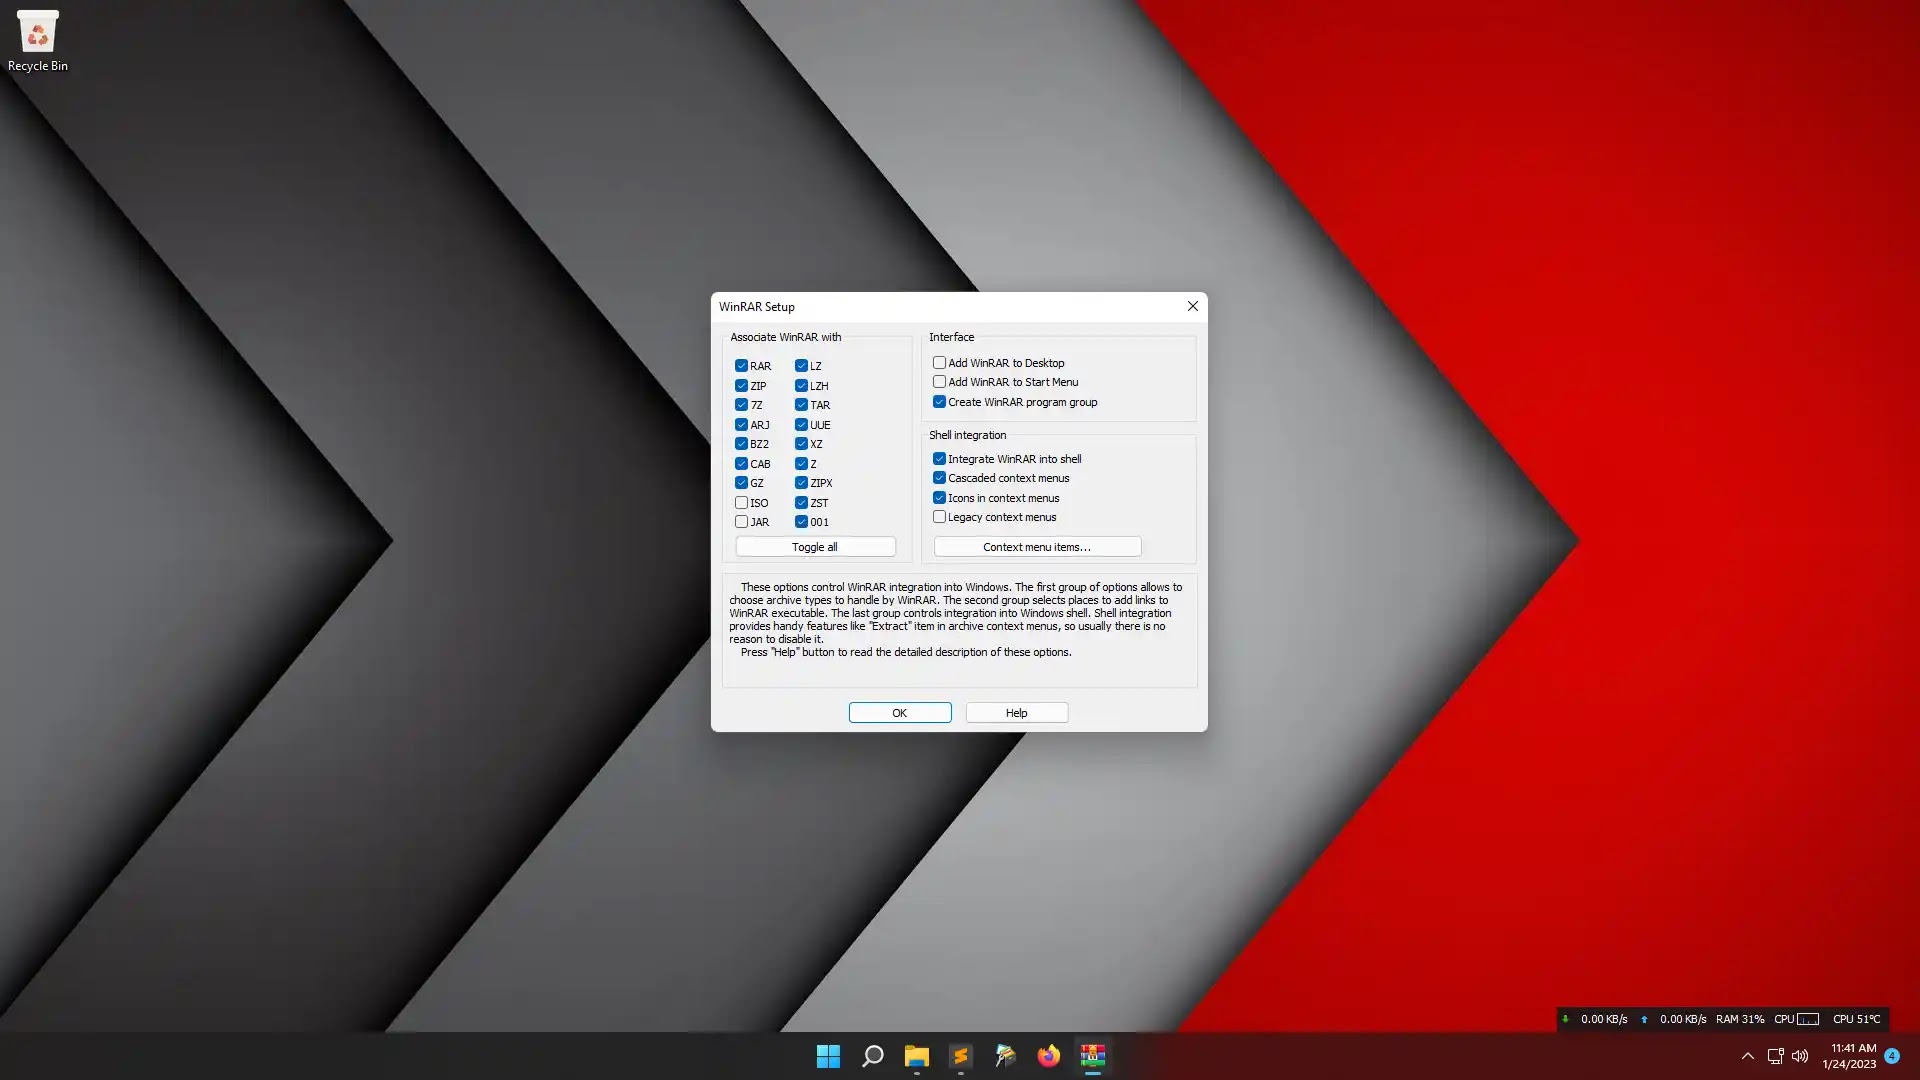Close the WinRAR Setup dialog
Screen dimensions: 1920x1080
tap(1192, 306)
